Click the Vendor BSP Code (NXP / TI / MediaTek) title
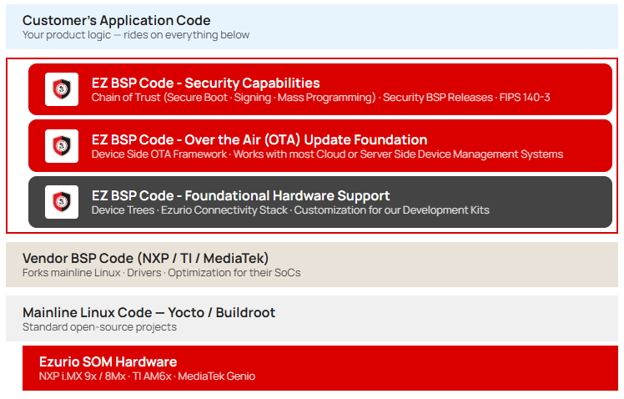The height and width of the screenshot is (399, 624). pos(146,258)
